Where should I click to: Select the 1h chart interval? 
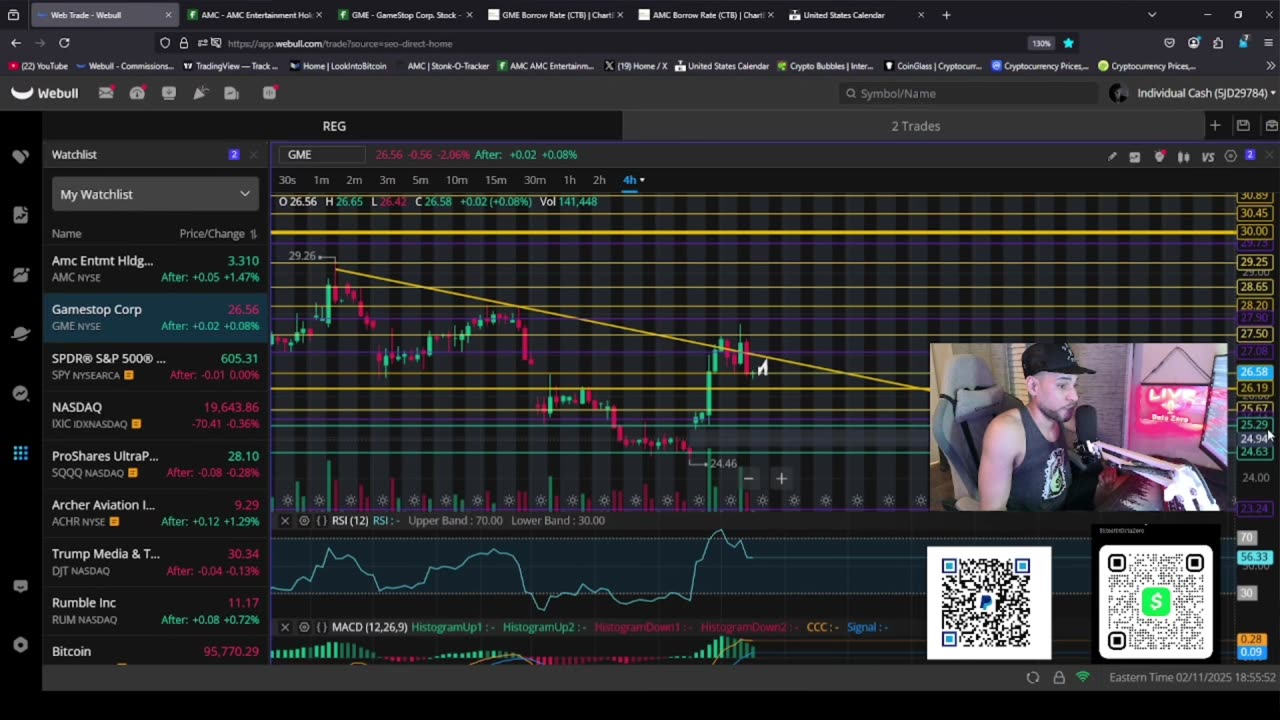[569, 180]
